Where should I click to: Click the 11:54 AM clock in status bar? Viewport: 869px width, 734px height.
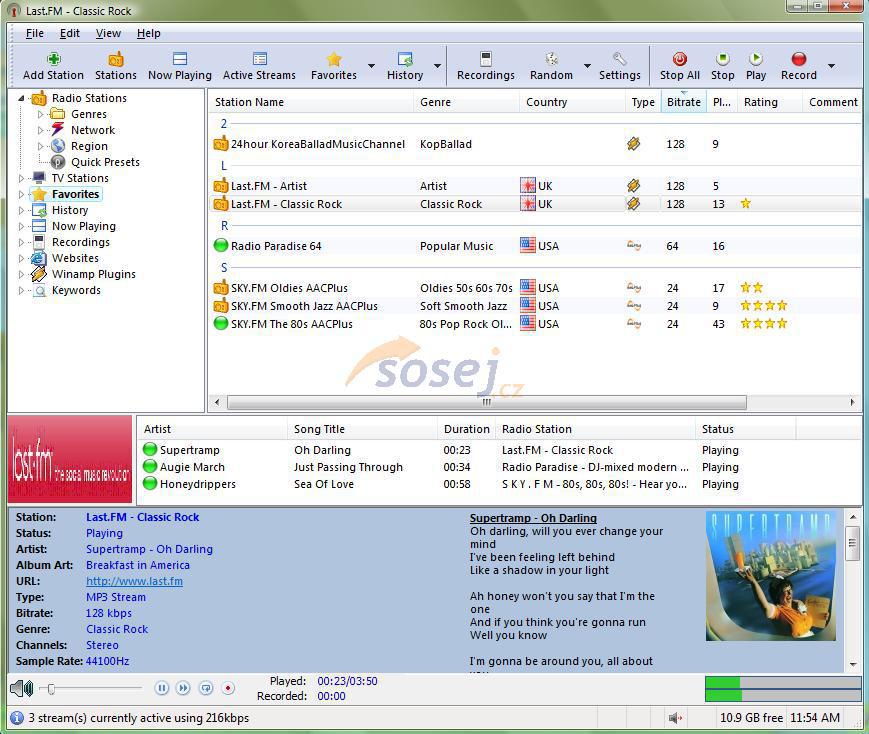tap(815, 718)
